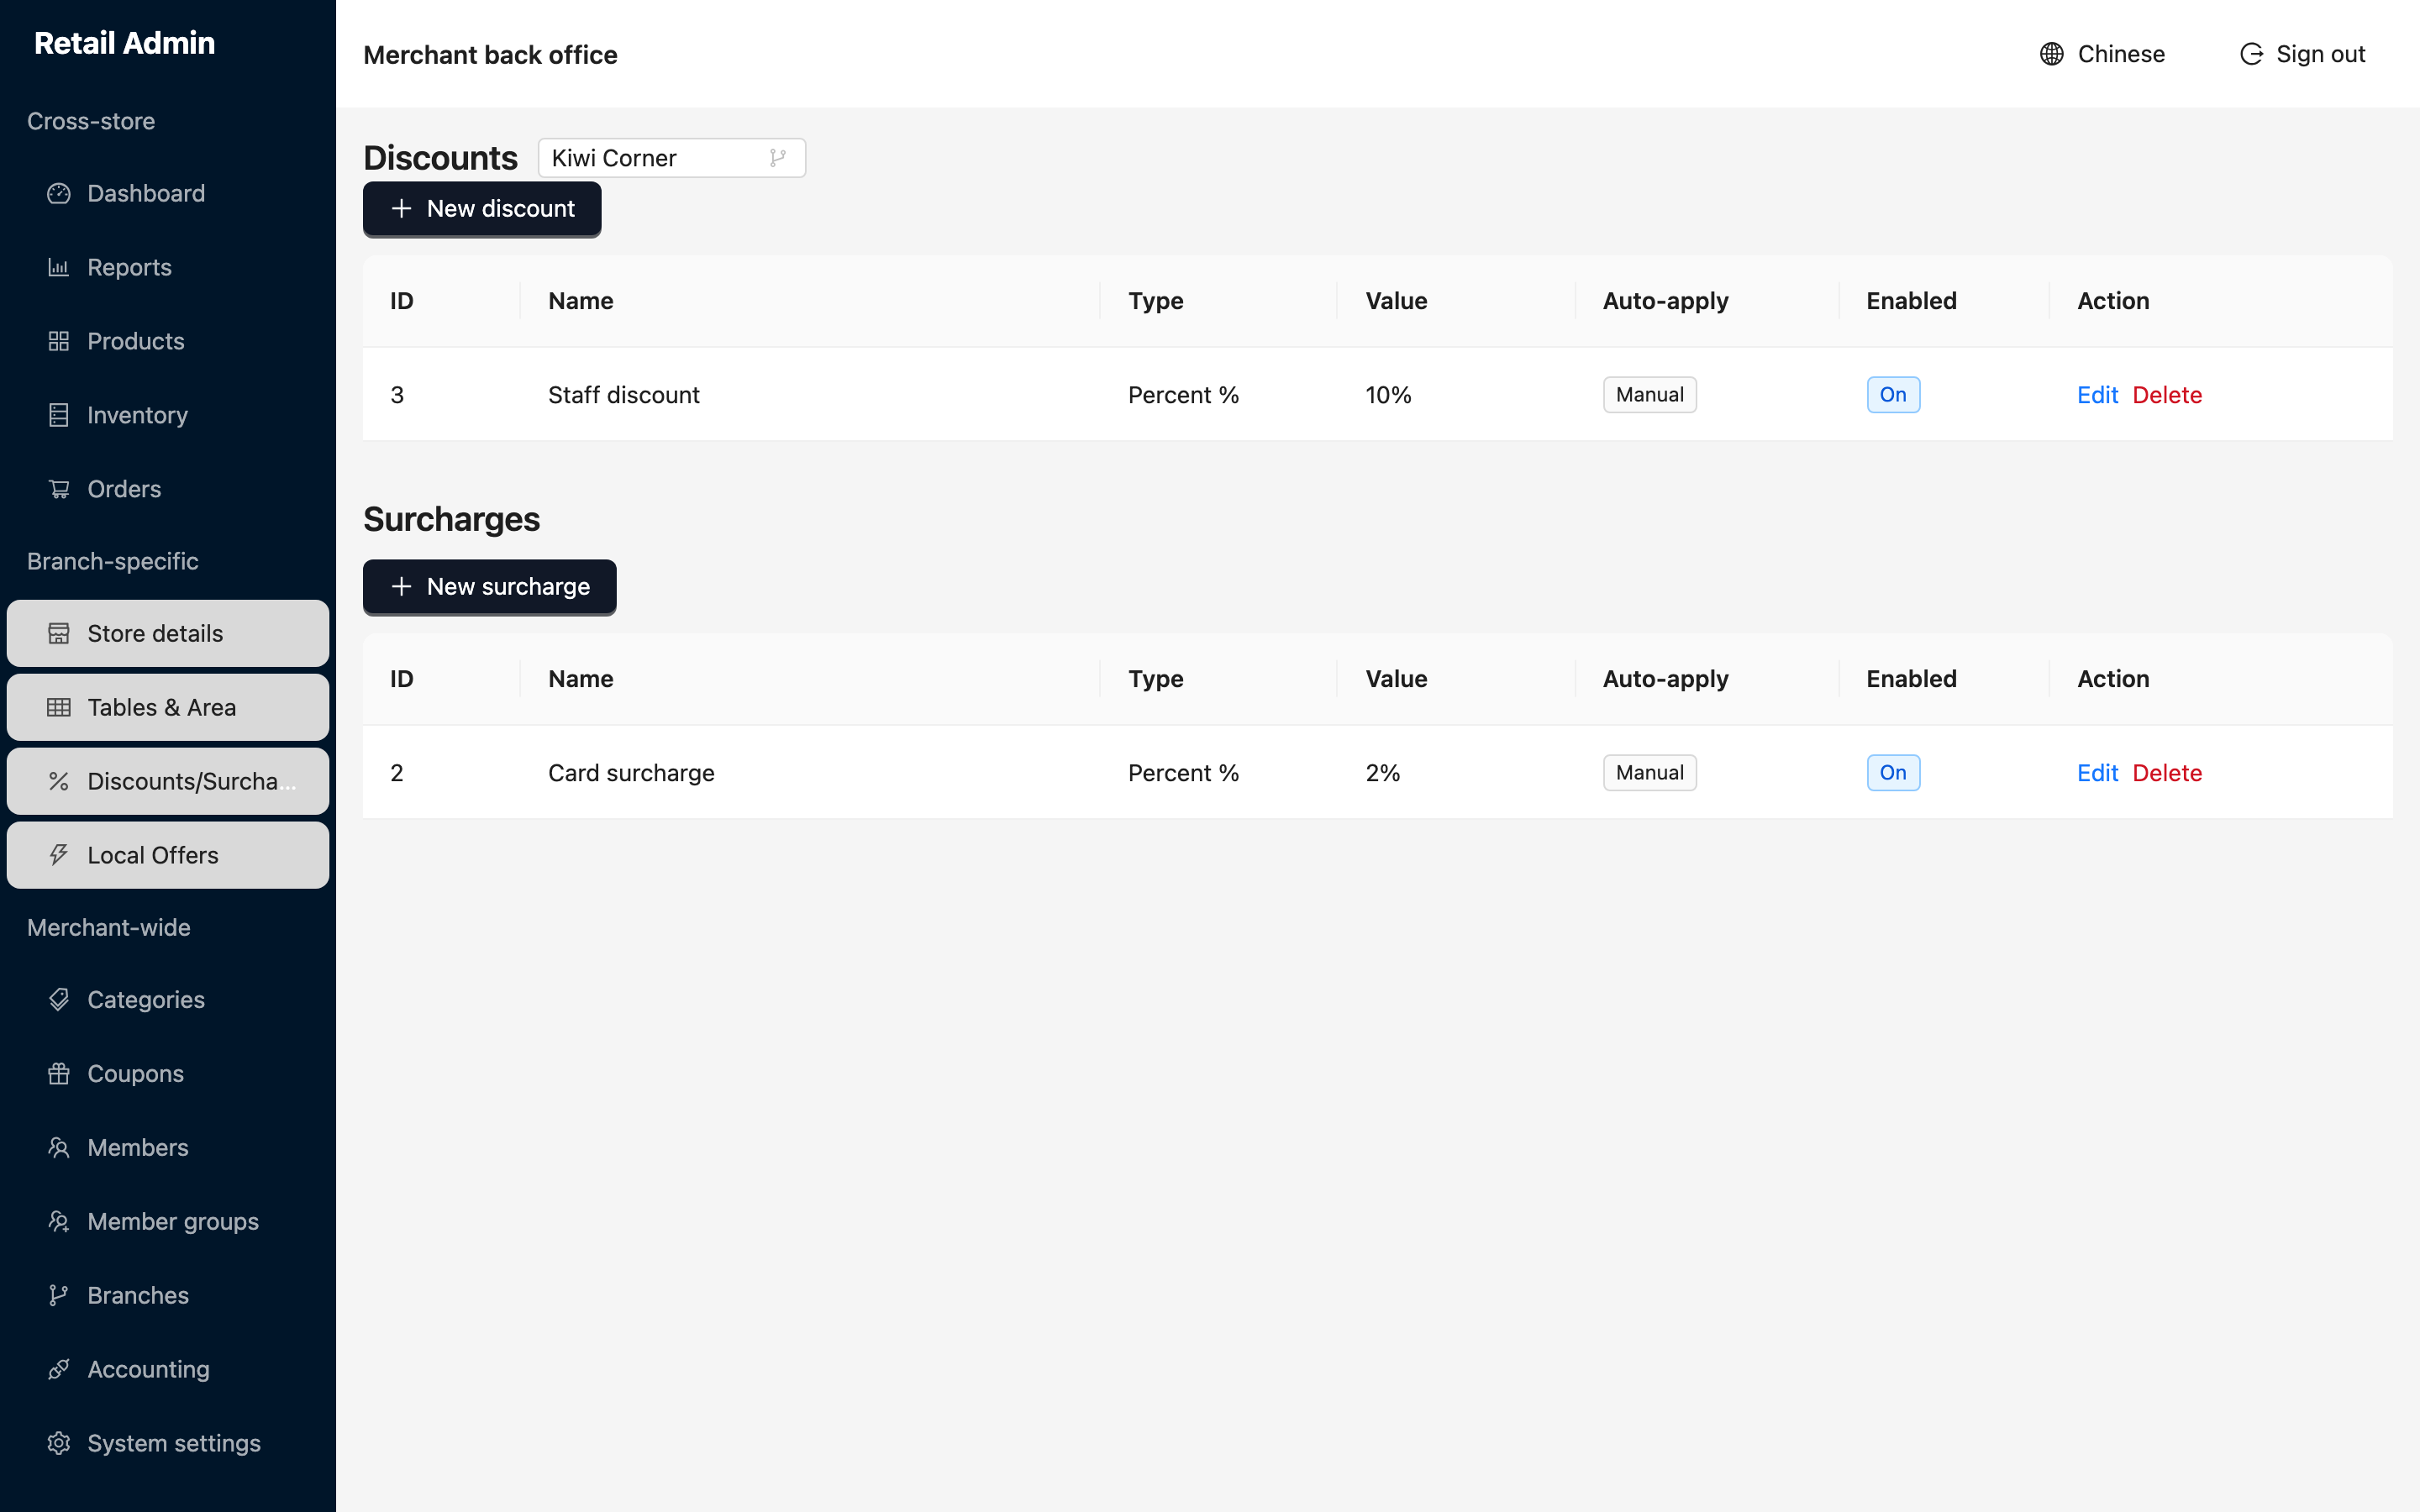Click the sign out arrow icon

pyautogui.click(x=2251, y=54)
